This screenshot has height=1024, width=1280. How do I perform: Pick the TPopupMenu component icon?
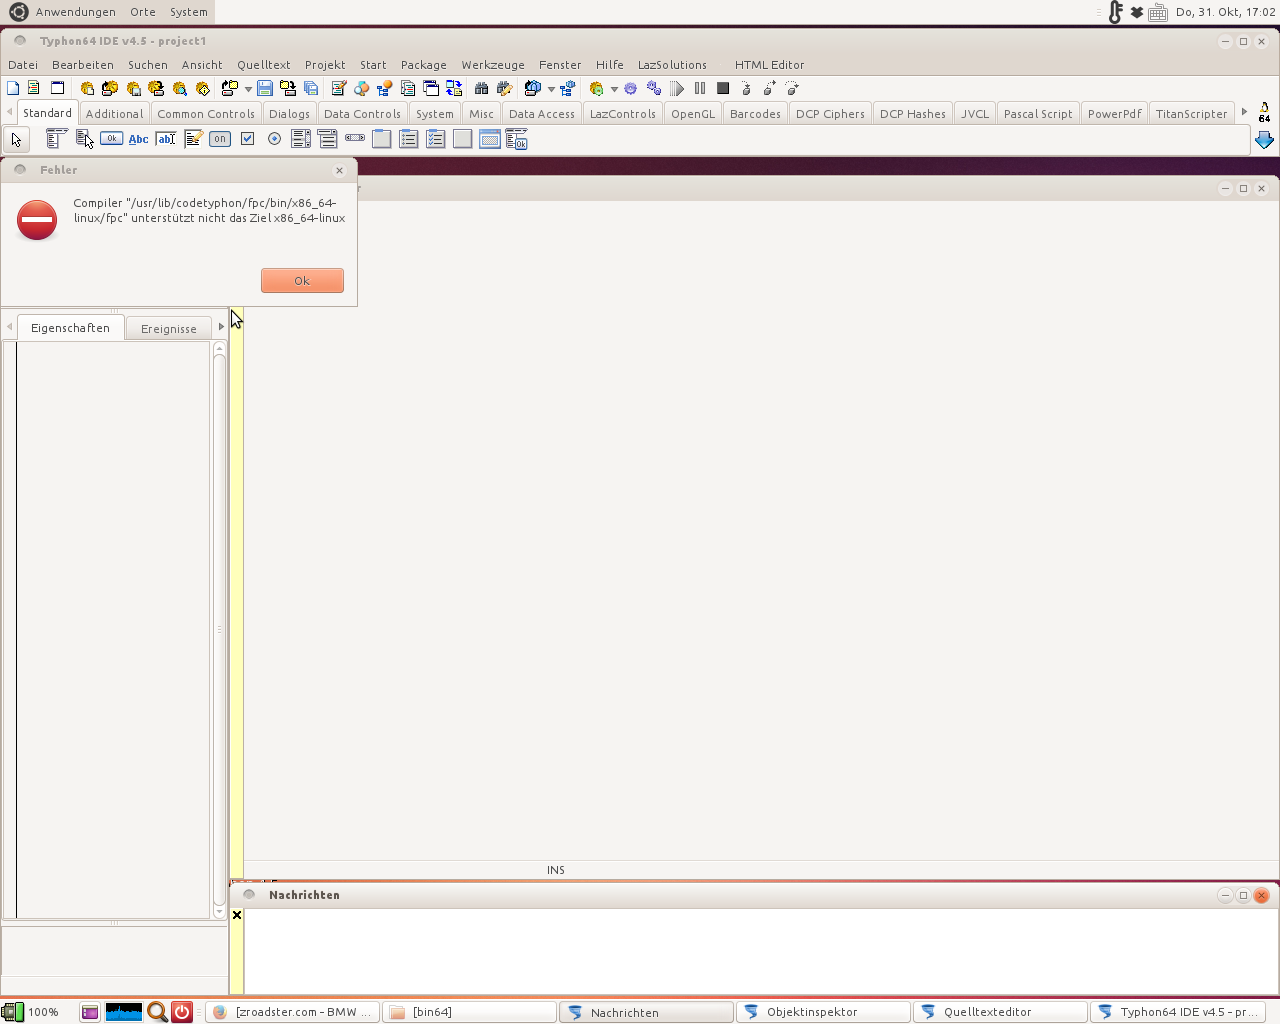pyautogui.click(x=85, y=139)
